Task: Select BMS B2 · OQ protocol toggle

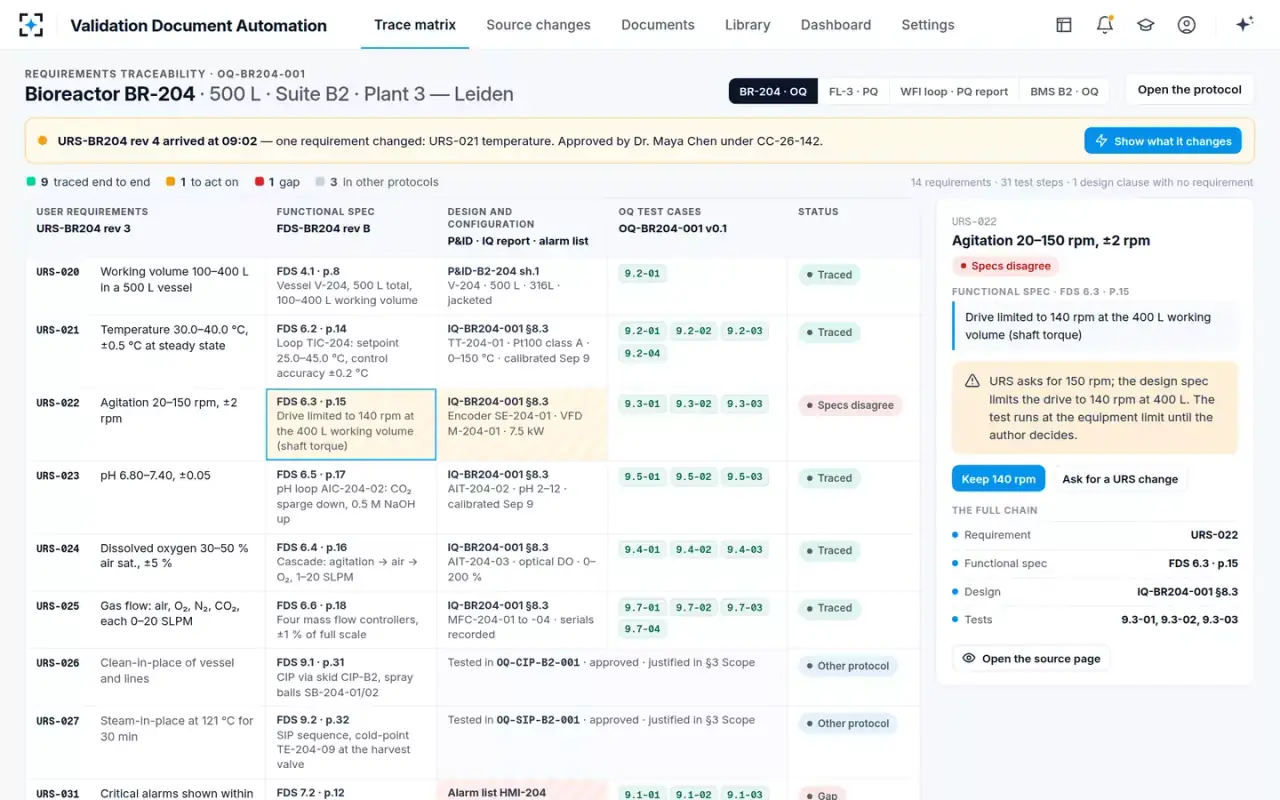Action: tap(1064, 91)
